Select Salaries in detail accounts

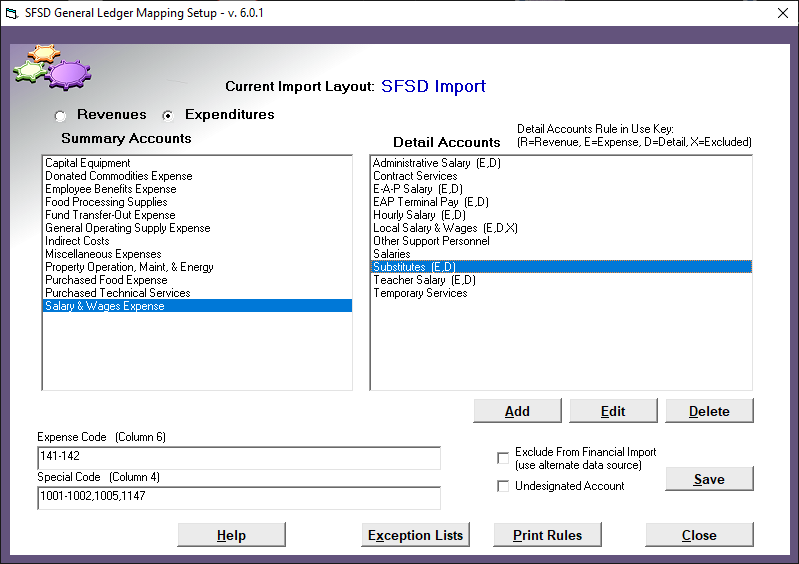561,254
